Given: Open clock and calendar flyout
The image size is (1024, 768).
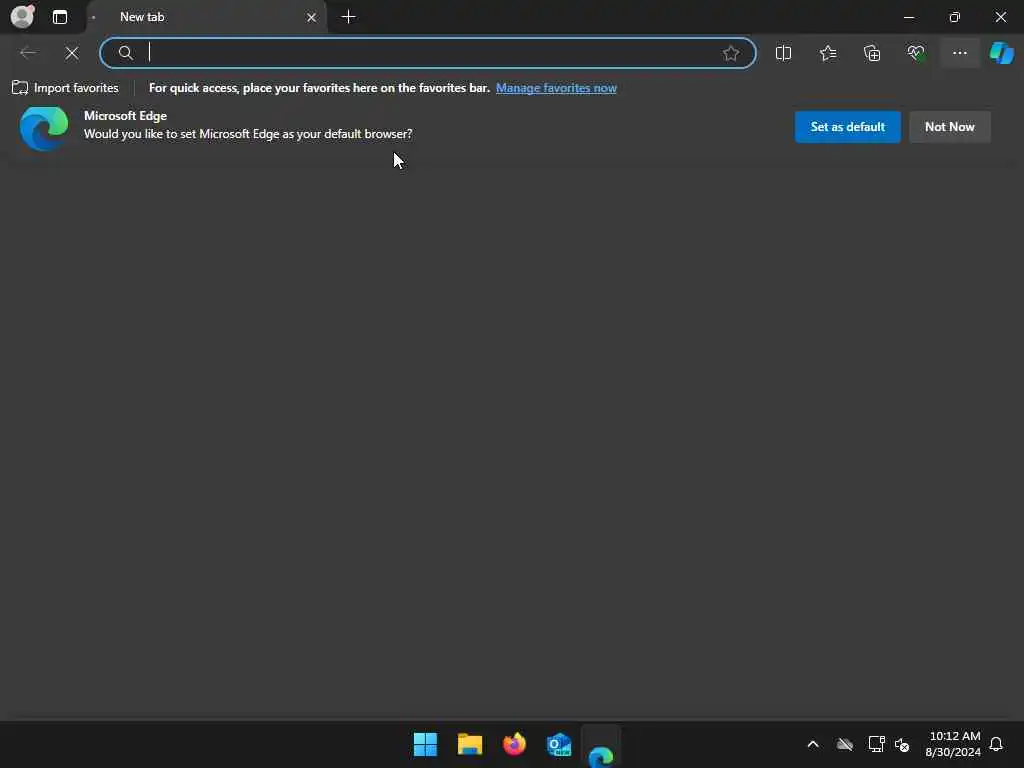Looking at the screenshot, I should tap(953, 744).
